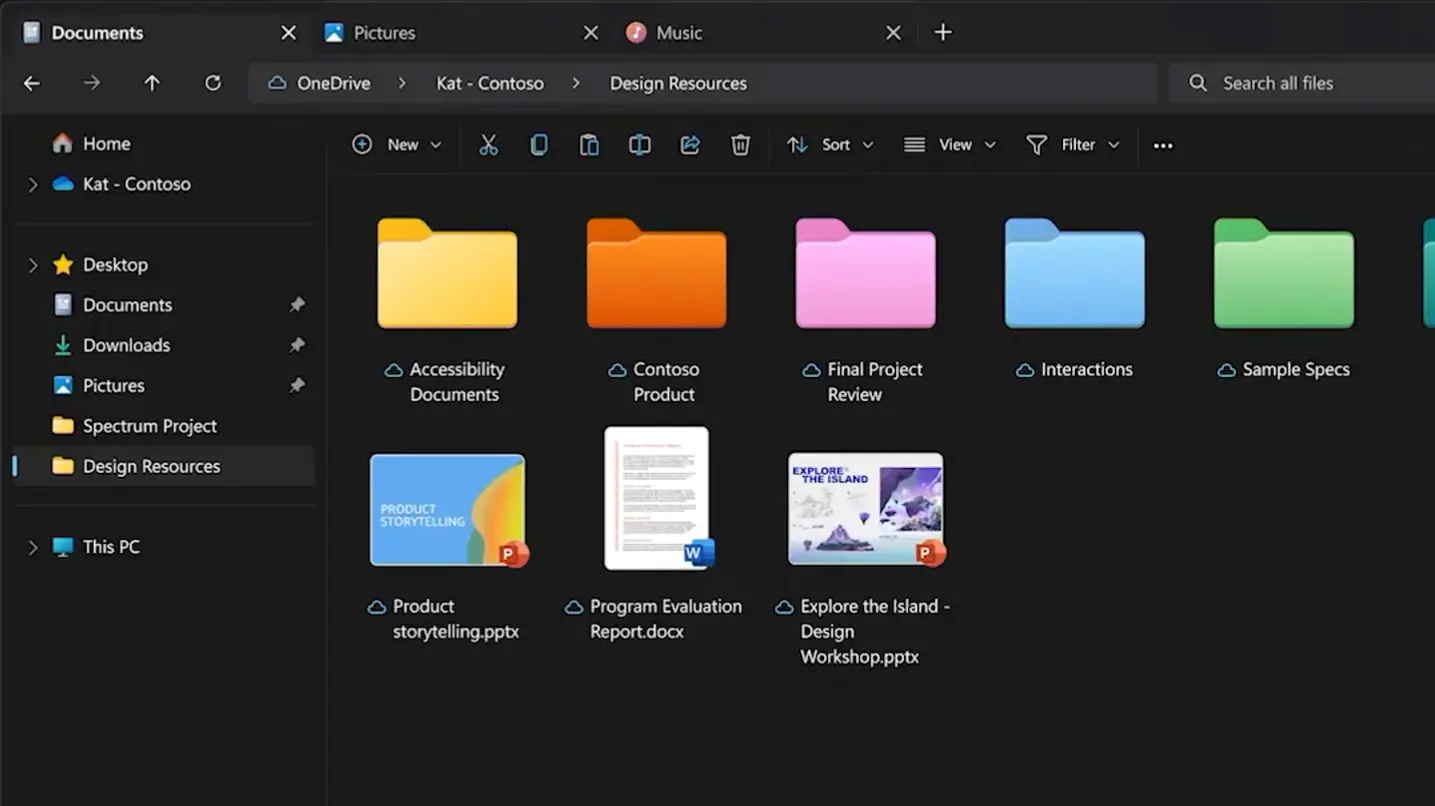This screenshot has width=1435, height=806.
Task: Open the See more ellipsis menu
Action: pyautogui.click(x=1163, y=145)
